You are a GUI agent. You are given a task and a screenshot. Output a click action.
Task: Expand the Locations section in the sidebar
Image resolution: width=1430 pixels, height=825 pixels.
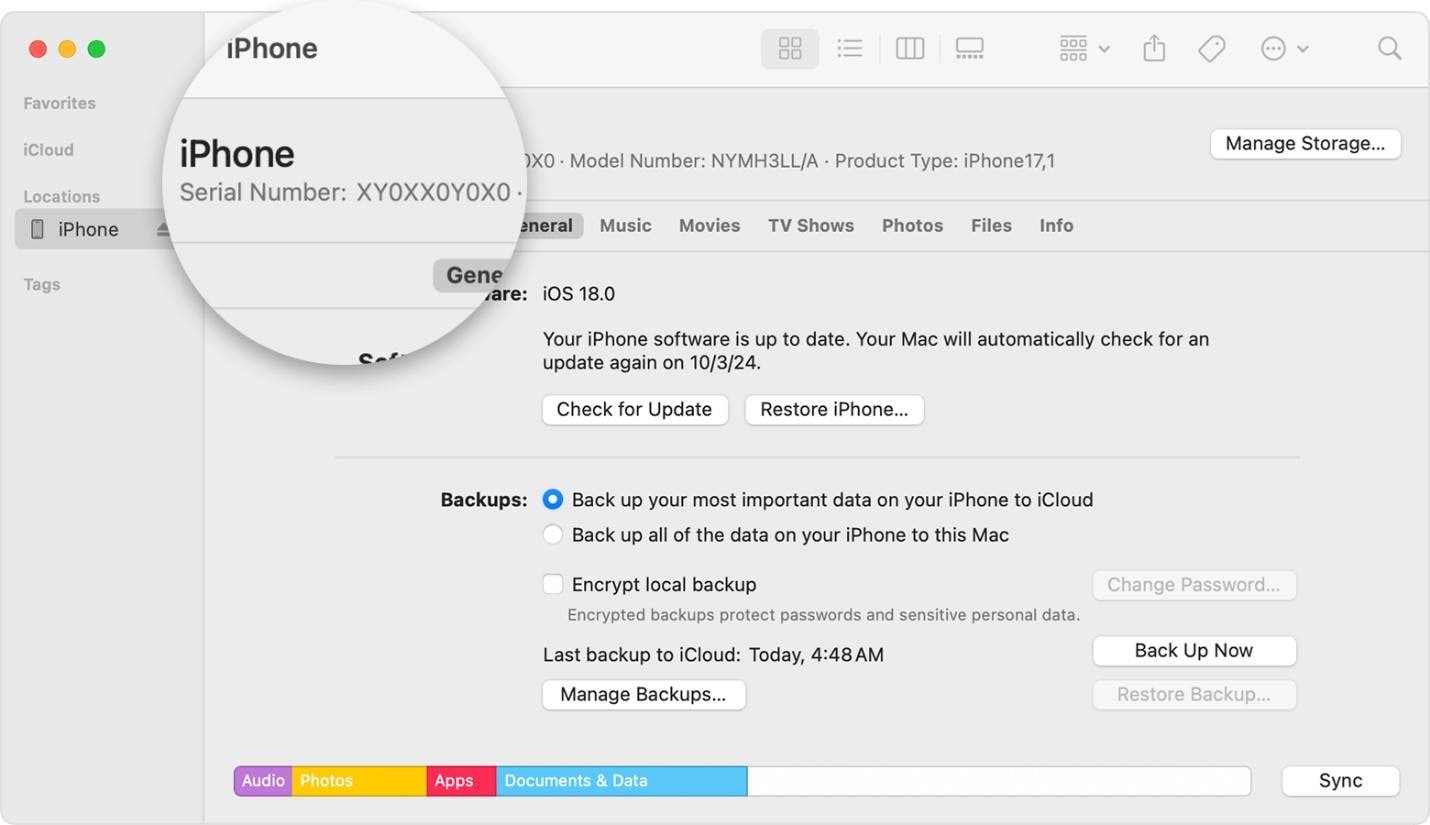[x=61, y=196]
